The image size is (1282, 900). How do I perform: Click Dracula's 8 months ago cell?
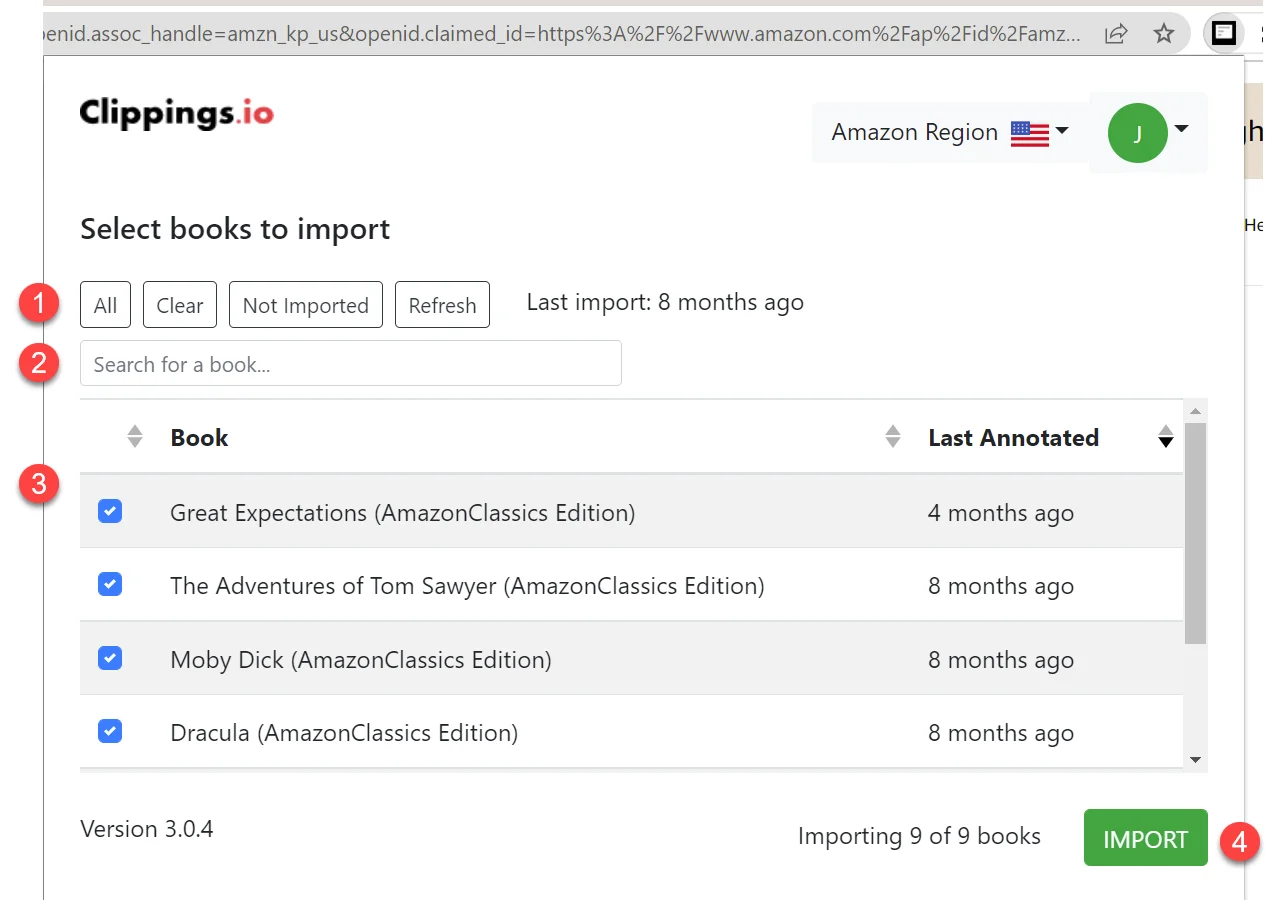pyautogui.click(x=1001, y=733)
